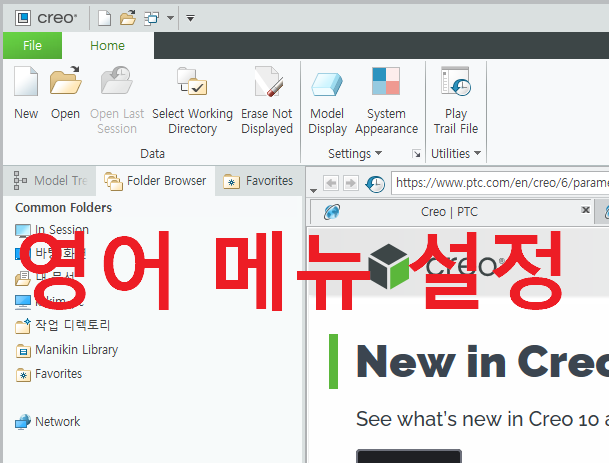609x463 pixels.
Task: Open Manikin Library folder
Action: click(66, 350)
